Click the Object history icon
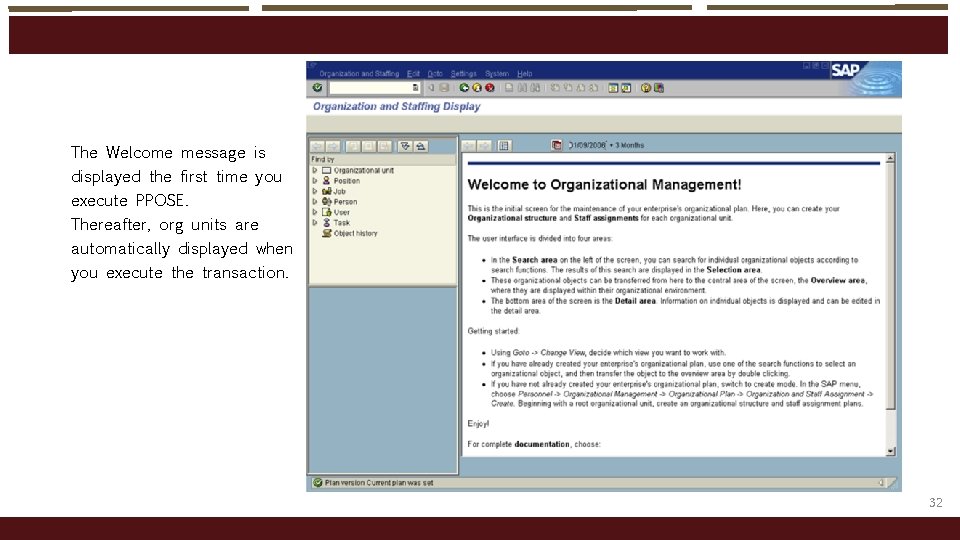The width and height of the screenshot is (960, 540). [x=327, y=233]
